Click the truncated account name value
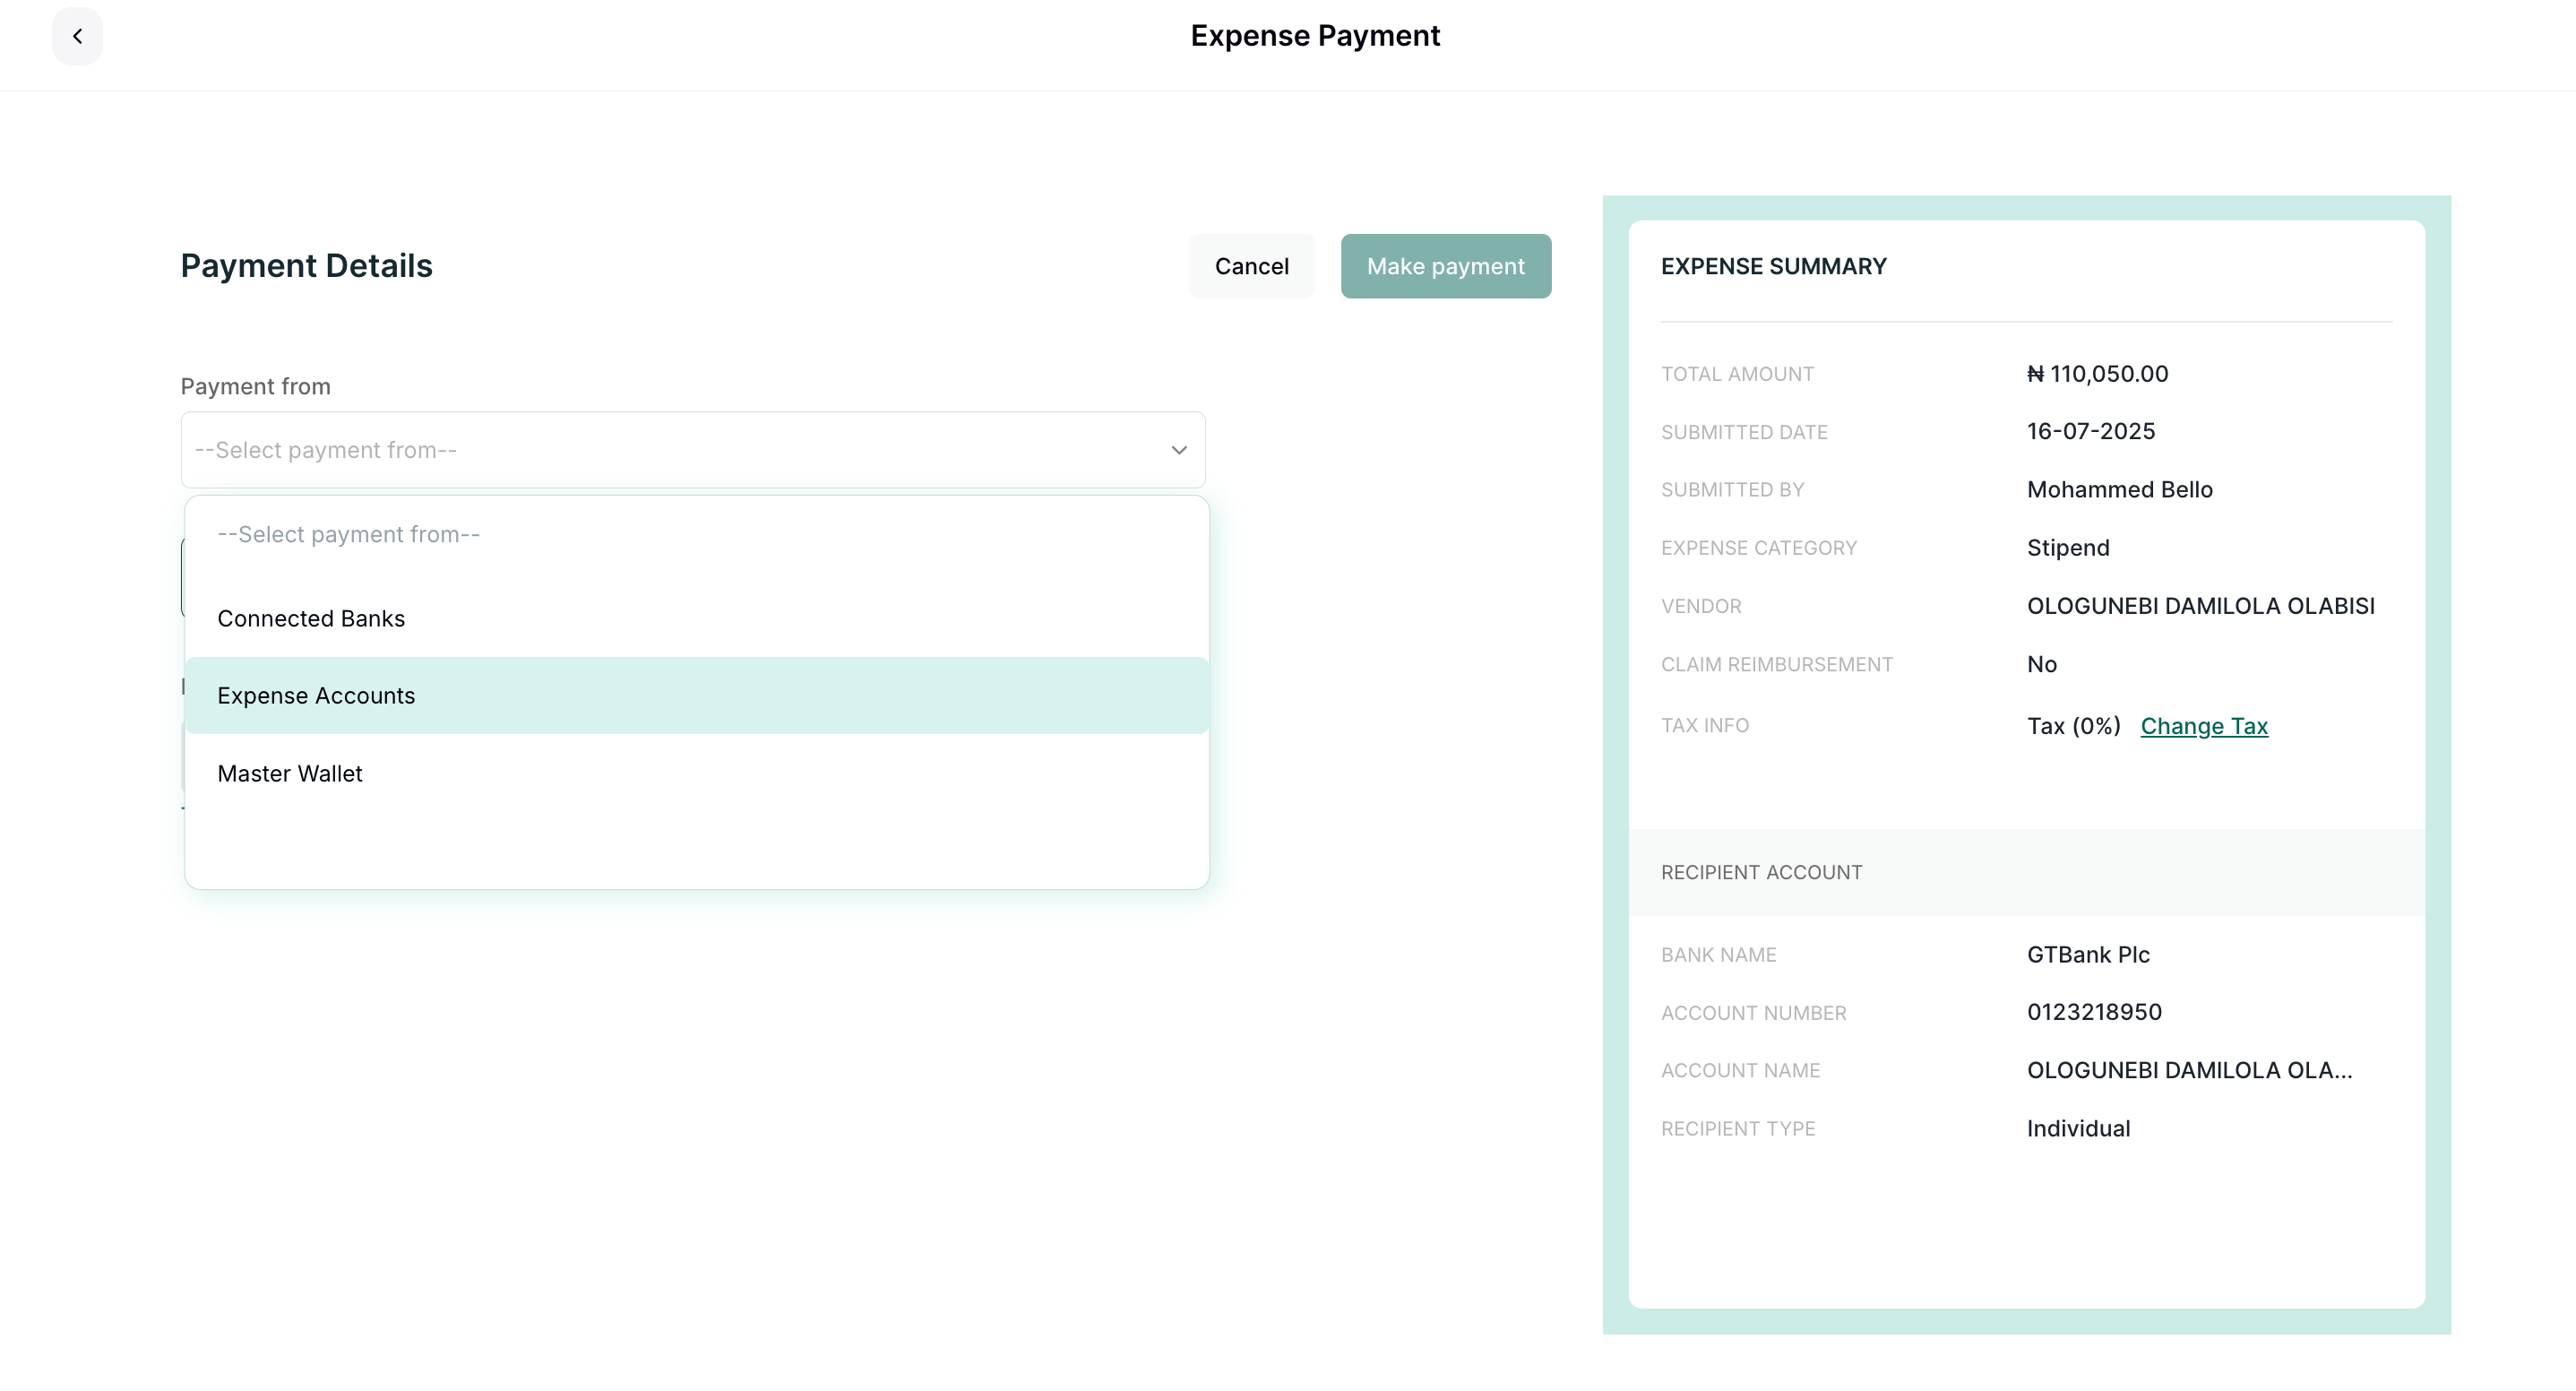Viewport: 2576px width, 1391px height. (x=2189, y=1070)
